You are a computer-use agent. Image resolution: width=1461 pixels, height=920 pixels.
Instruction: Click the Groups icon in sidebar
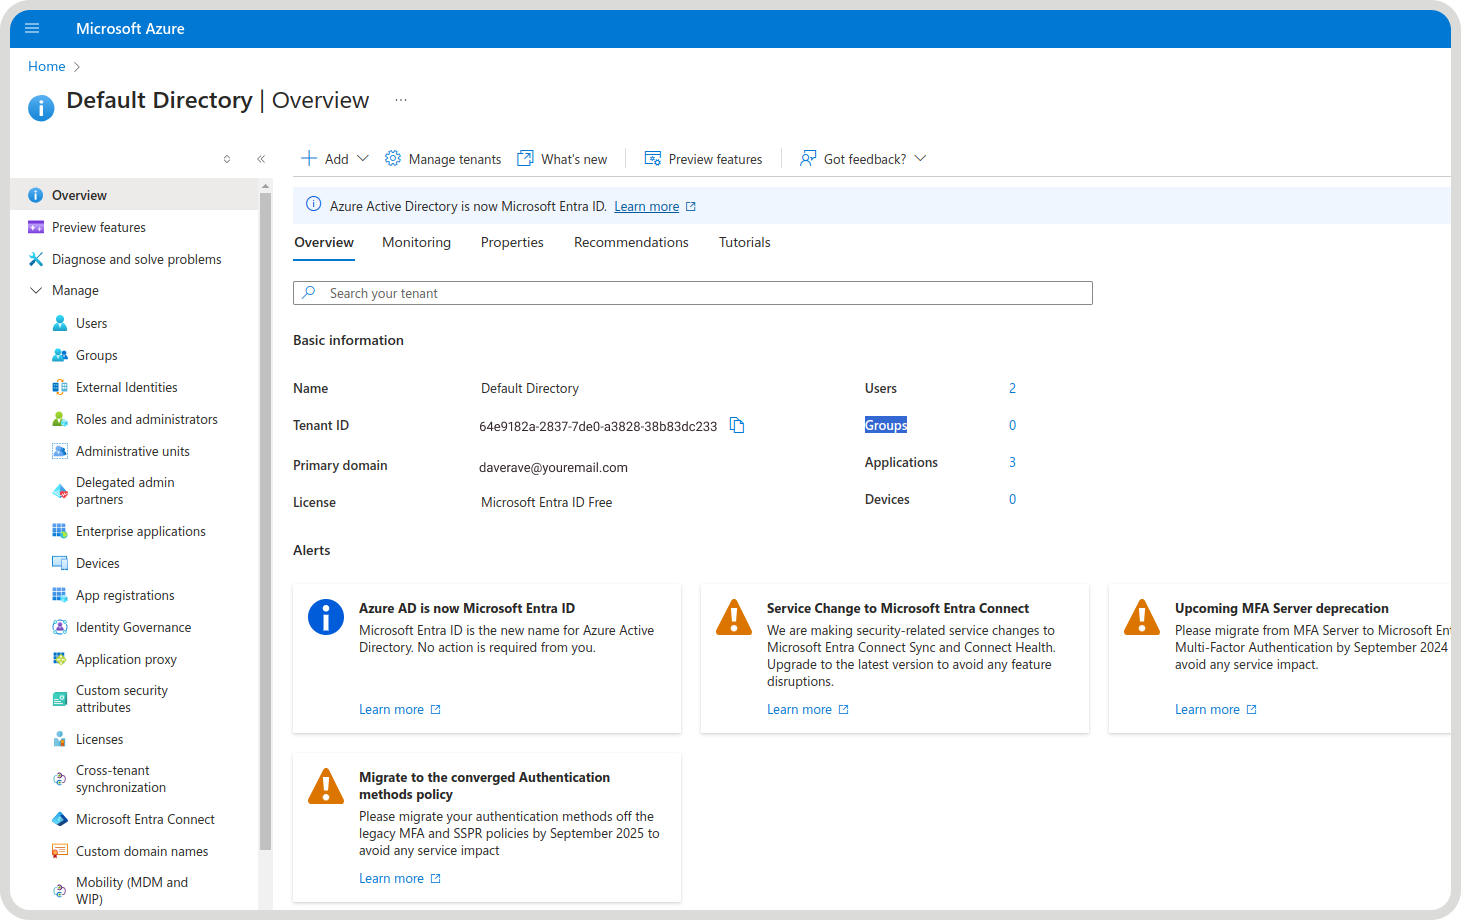(60, 355)
